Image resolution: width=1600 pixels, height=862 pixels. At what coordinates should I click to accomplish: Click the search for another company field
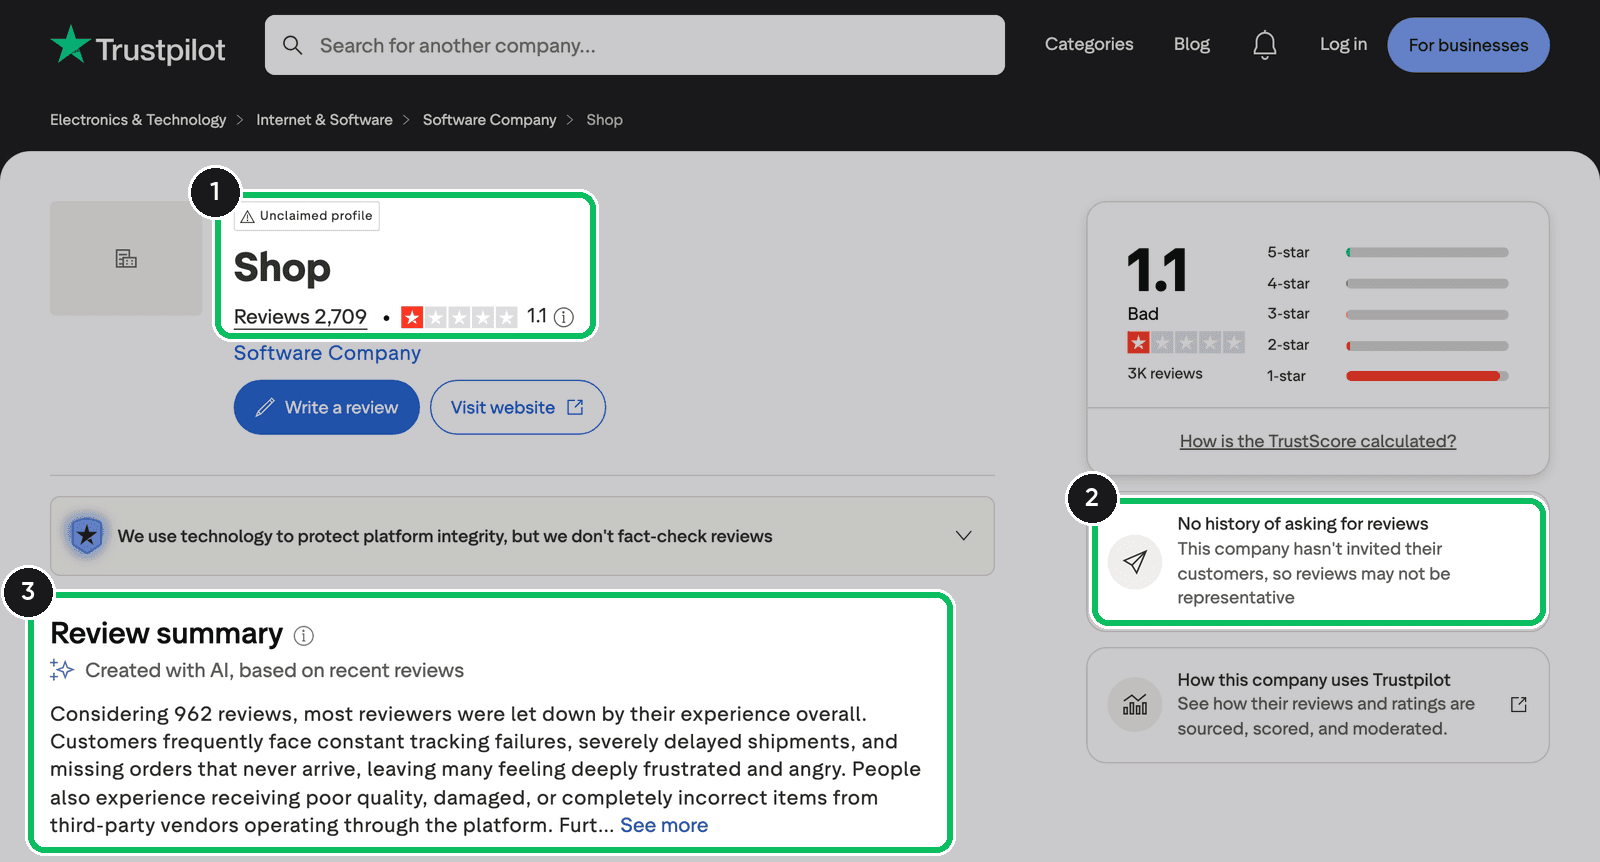point(635,45)
